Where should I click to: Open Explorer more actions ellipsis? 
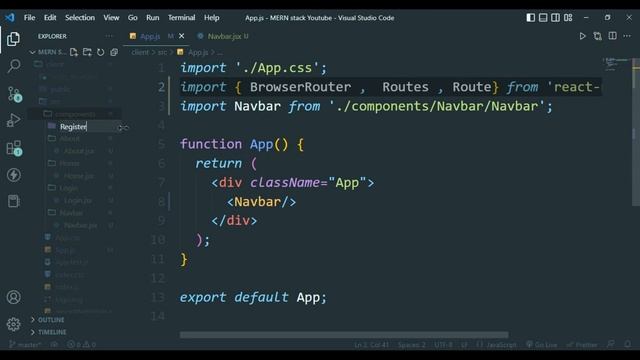[109, 36]
